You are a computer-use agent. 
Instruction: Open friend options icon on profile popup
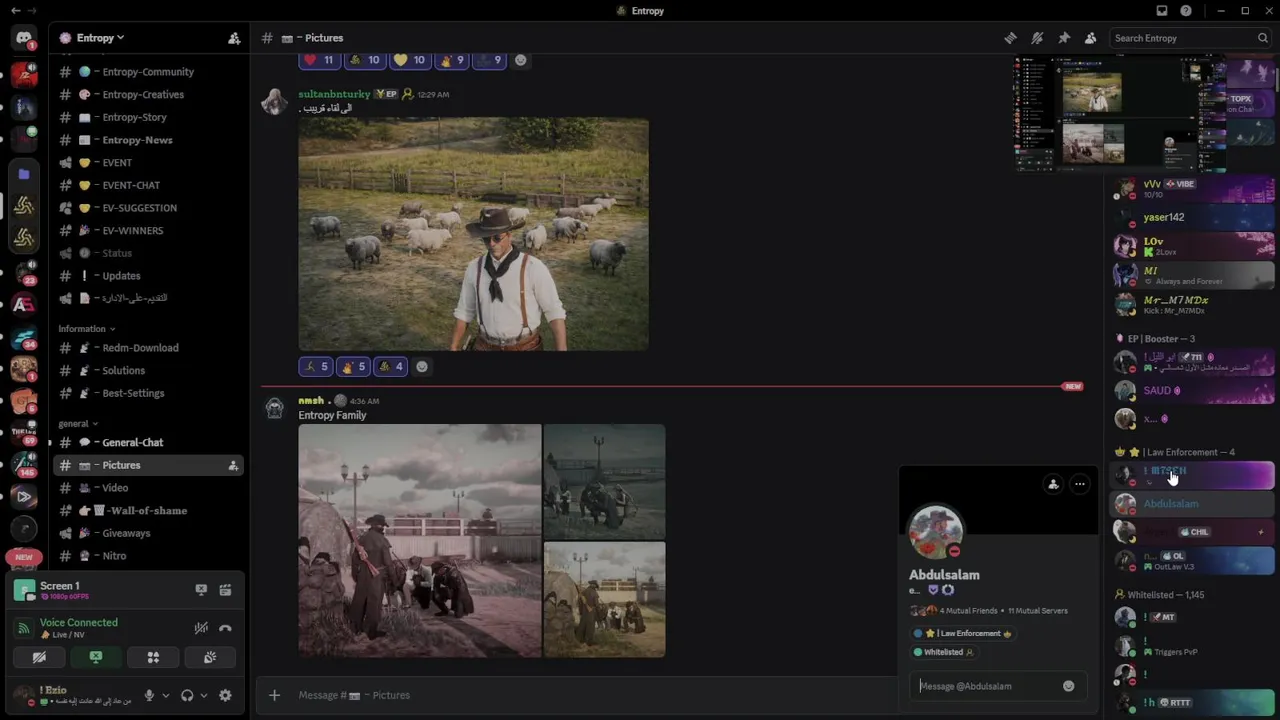[1053, 484]
